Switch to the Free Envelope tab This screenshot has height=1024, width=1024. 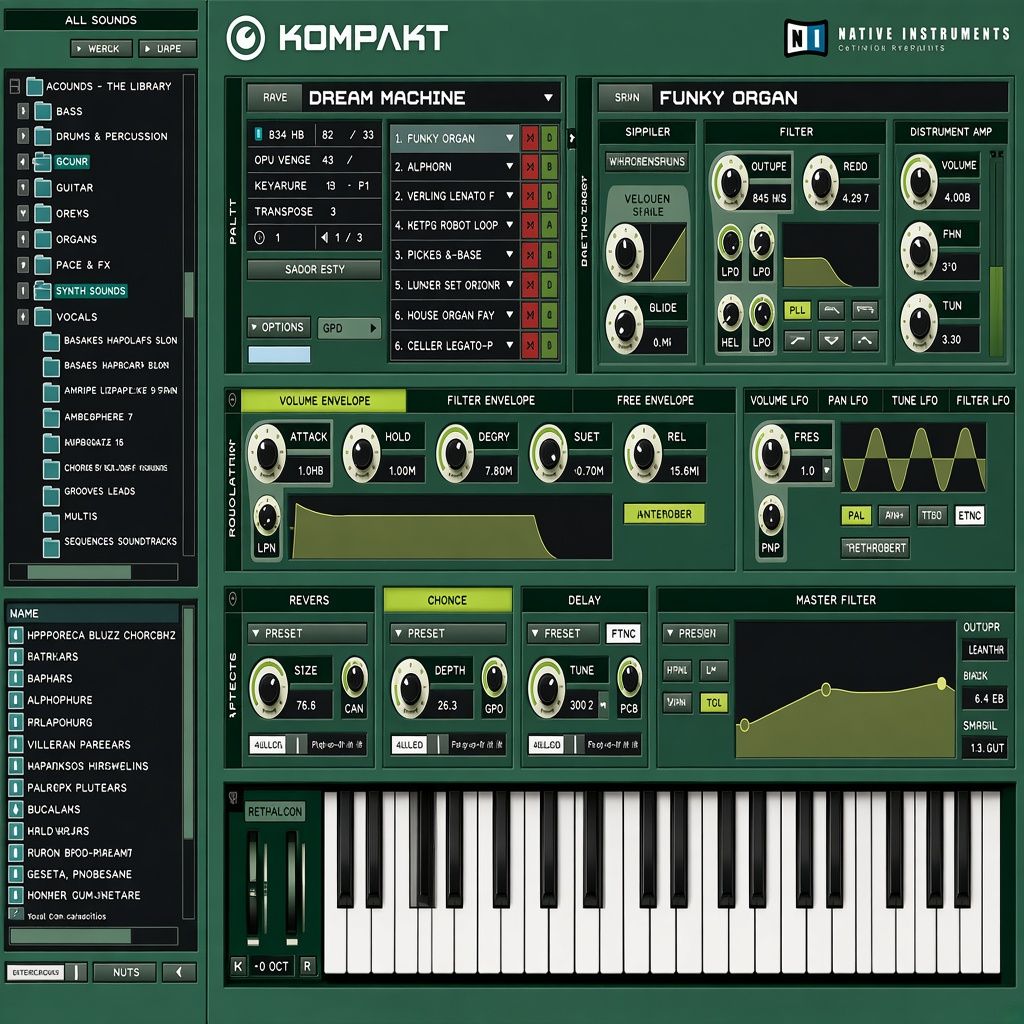(655, 400)
